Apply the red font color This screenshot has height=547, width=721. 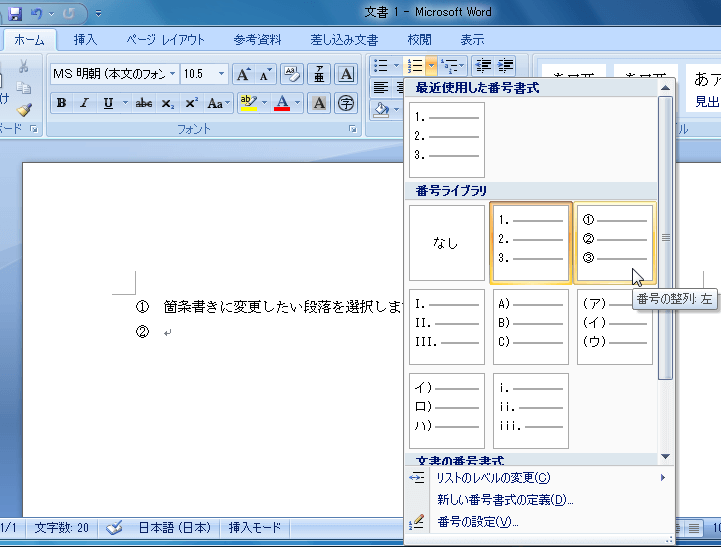[282, 103]
